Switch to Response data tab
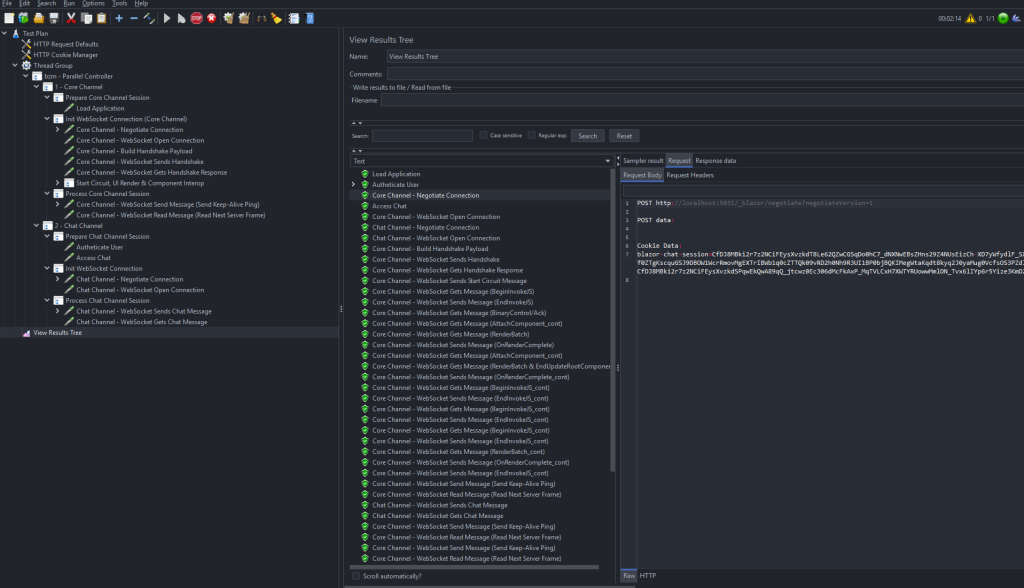Image resolution: width=1024 pixels, height=588 pixels. 715,161
